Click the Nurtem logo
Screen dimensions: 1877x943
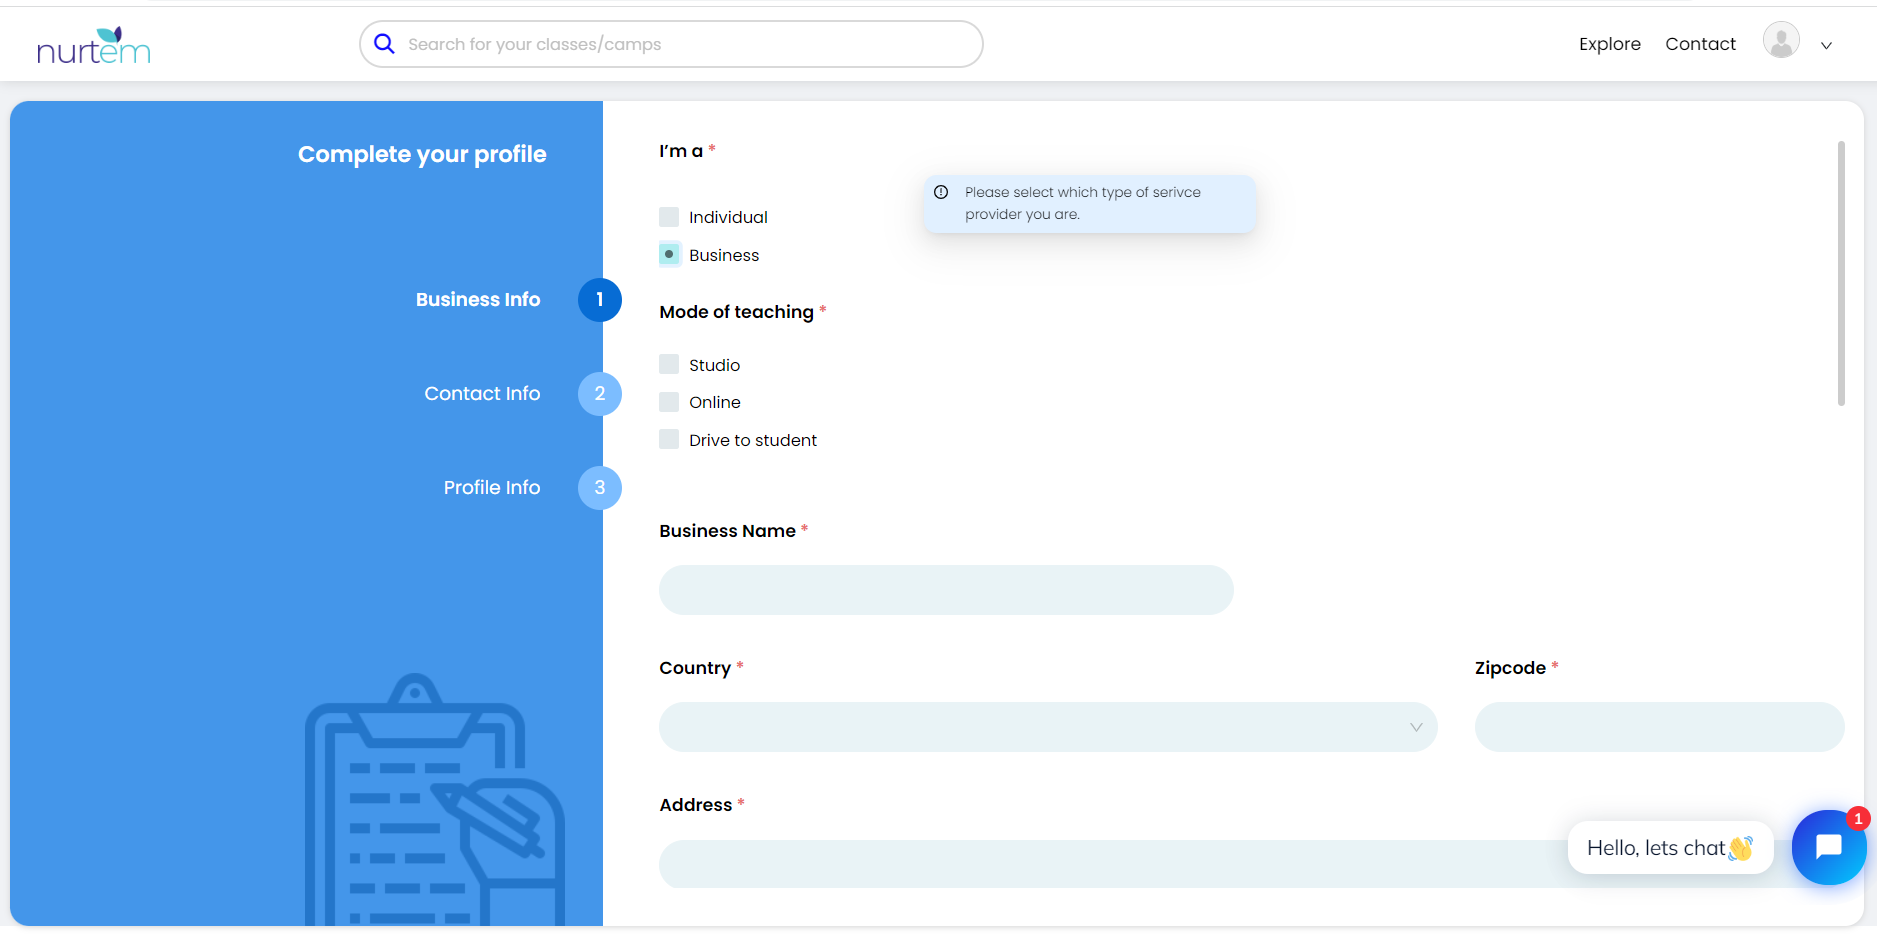point(93,43)
